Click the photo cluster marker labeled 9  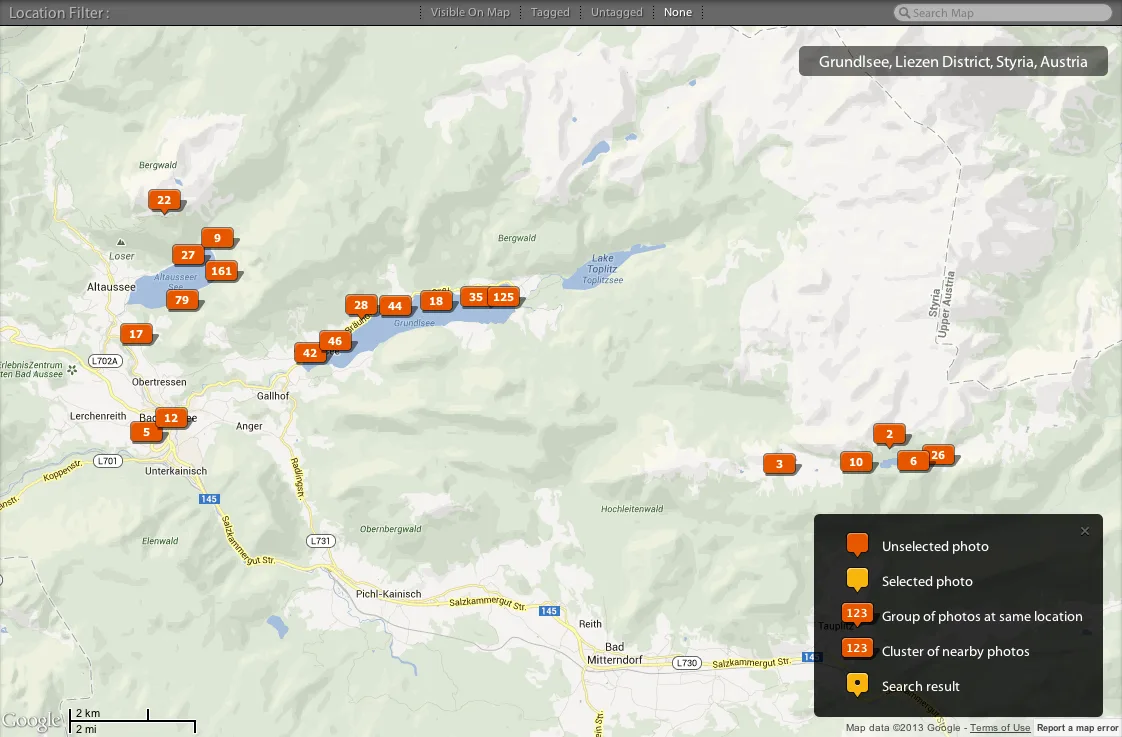[218, 238]
